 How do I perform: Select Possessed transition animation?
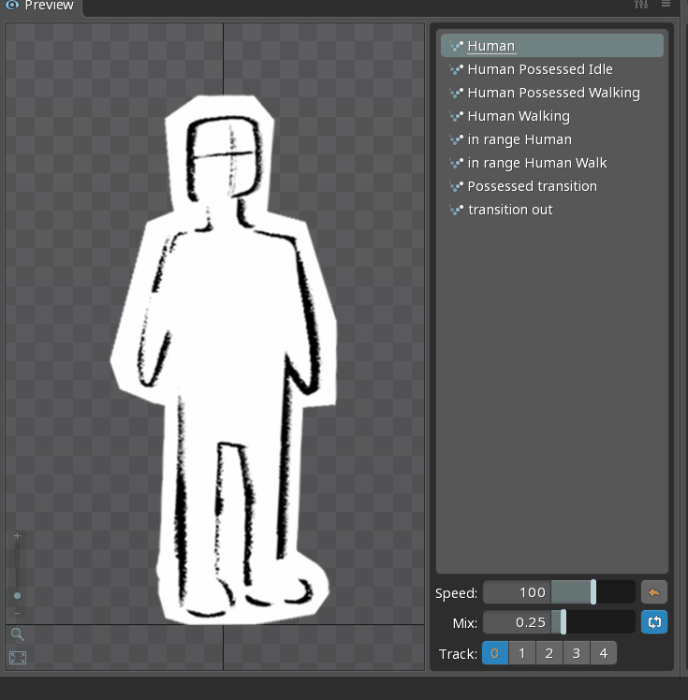552,186
